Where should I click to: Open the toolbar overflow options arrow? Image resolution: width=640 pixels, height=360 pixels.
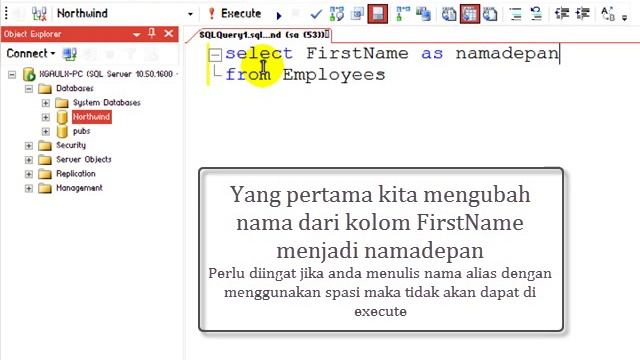(x=624, y=17)
